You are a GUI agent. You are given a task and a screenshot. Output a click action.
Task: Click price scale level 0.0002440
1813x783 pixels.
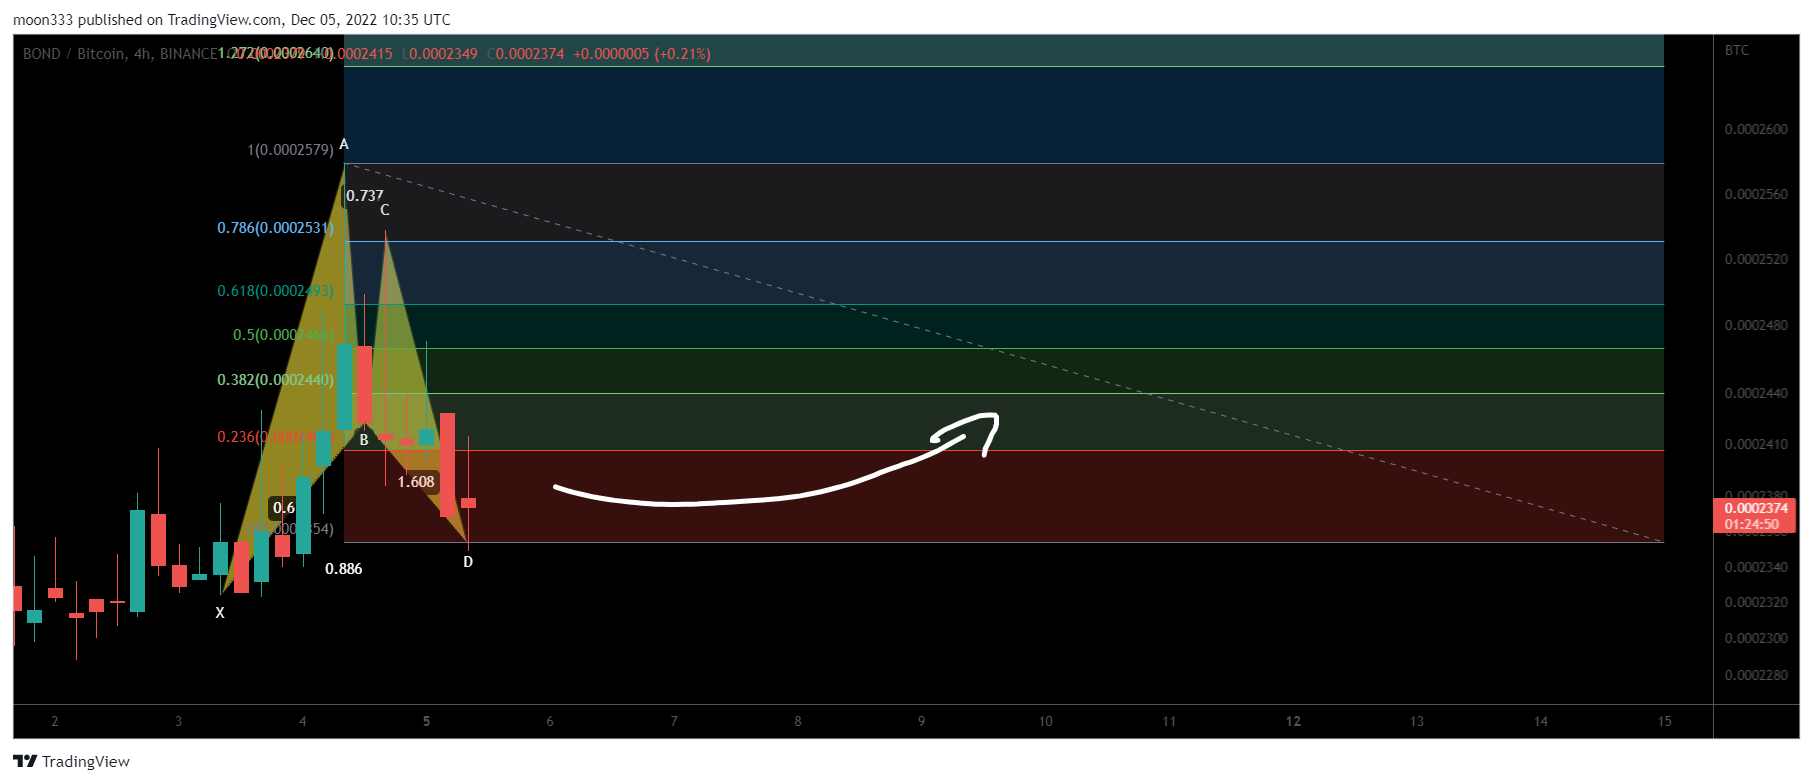1756,393
